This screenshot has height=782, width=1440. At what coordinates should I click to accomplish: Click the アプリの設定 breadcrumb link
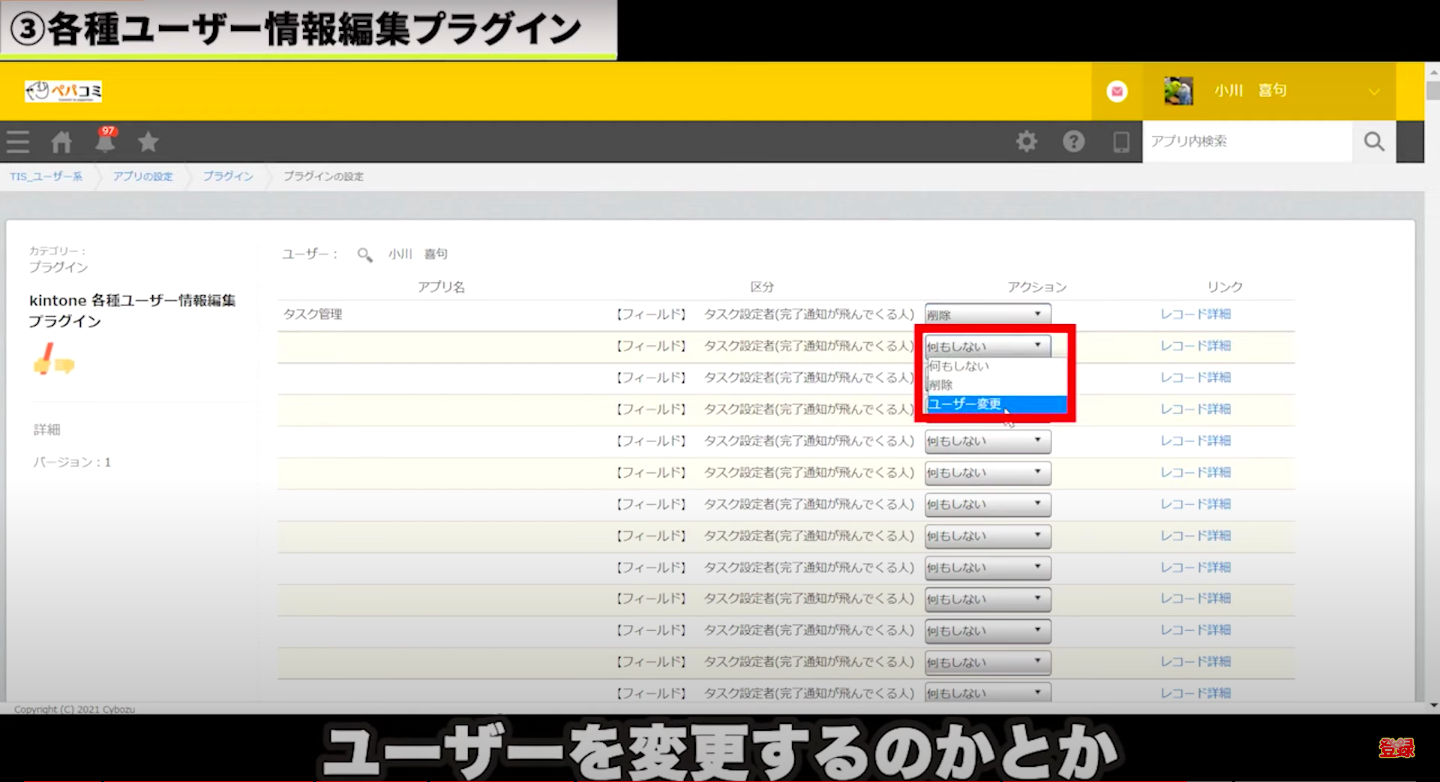pos(142,177)
